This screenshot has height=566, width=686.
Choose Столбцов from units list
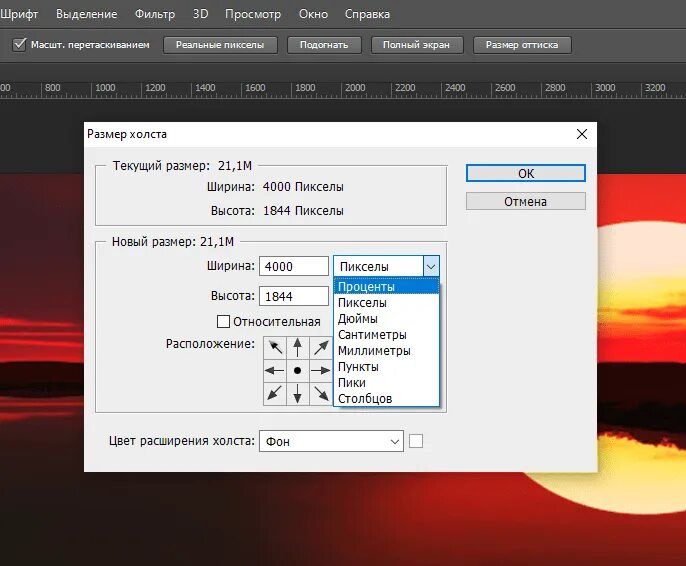[x=386, y=398]
